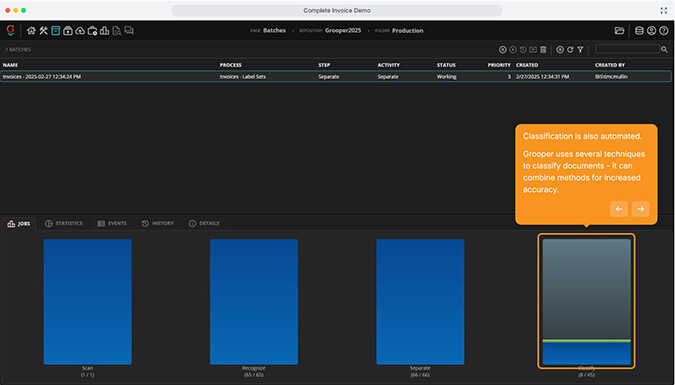Click the first circular batch action icon
This screenshot has width=675, height=385.
click(x=502, y=50)
